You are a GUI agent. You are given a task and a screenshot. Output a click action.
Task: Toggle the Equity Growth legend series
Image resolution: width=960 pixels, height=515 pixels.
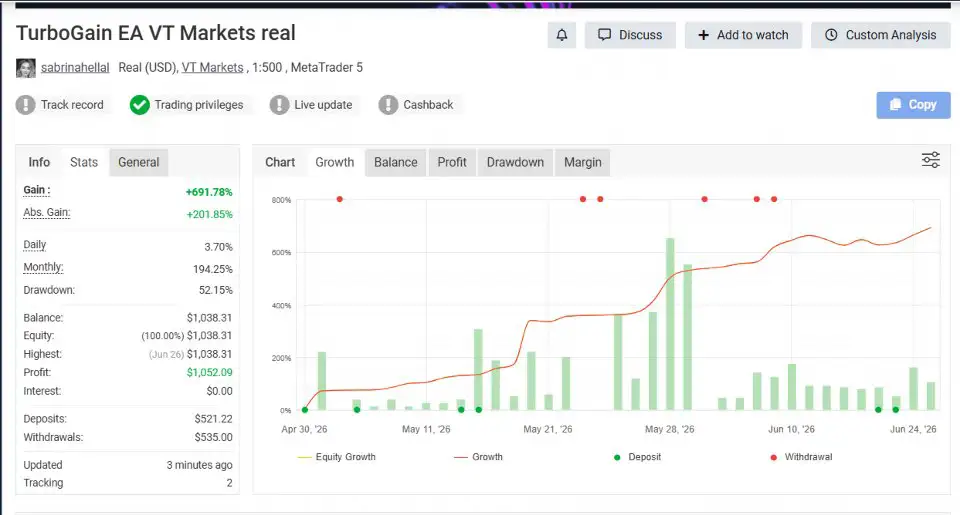336,457
